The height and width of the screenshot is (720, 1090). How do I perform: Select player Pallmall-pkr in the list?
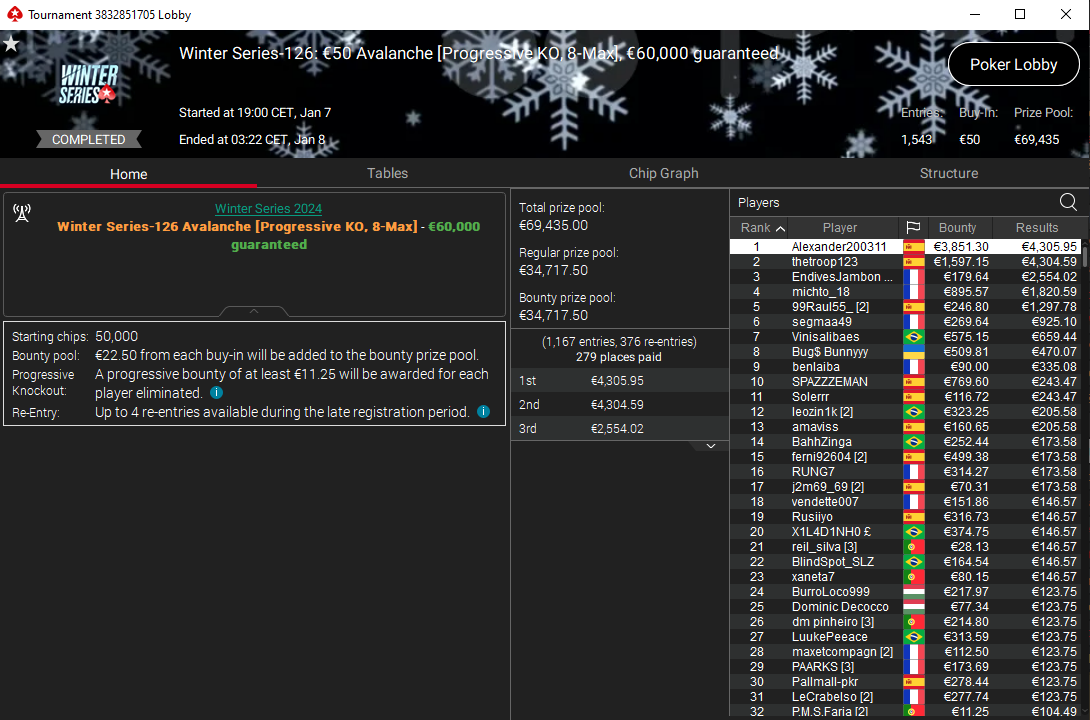point(905,682)
